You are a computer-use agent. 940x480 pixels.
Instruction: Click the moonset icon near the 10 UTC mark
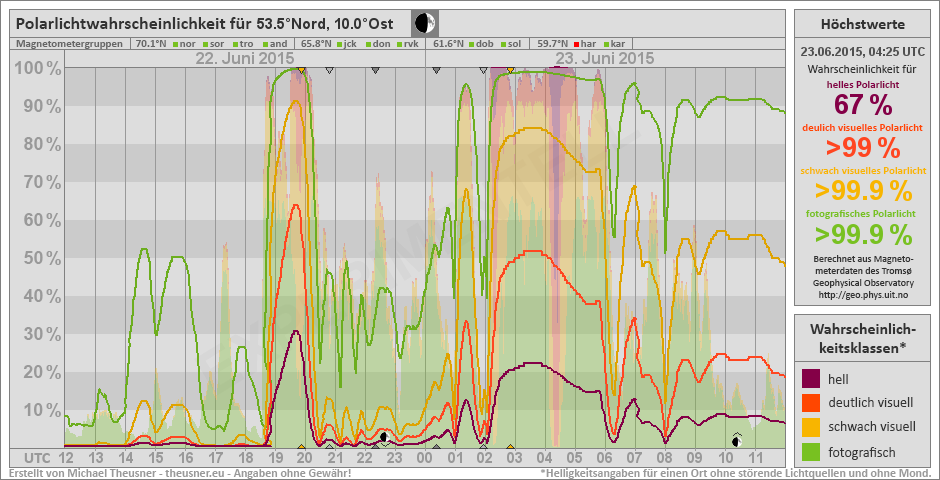(737, 439)
